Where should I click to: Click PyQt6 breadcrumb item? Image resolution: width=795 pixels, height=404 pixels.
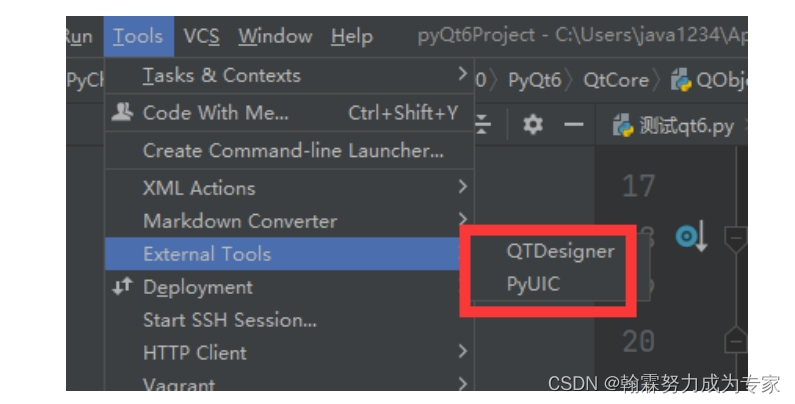535,80
